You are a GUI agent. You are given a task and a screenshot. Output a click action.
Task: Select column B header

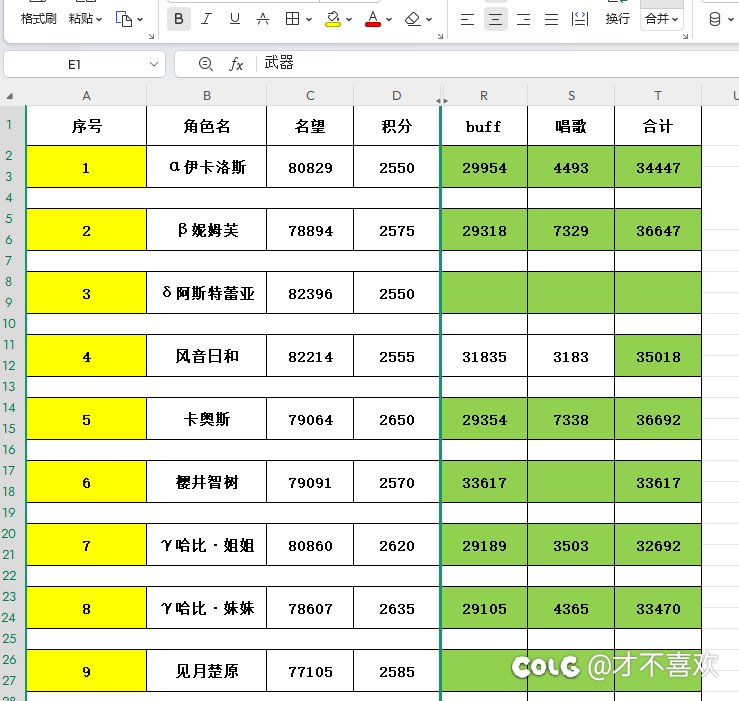tap(206, 96)
